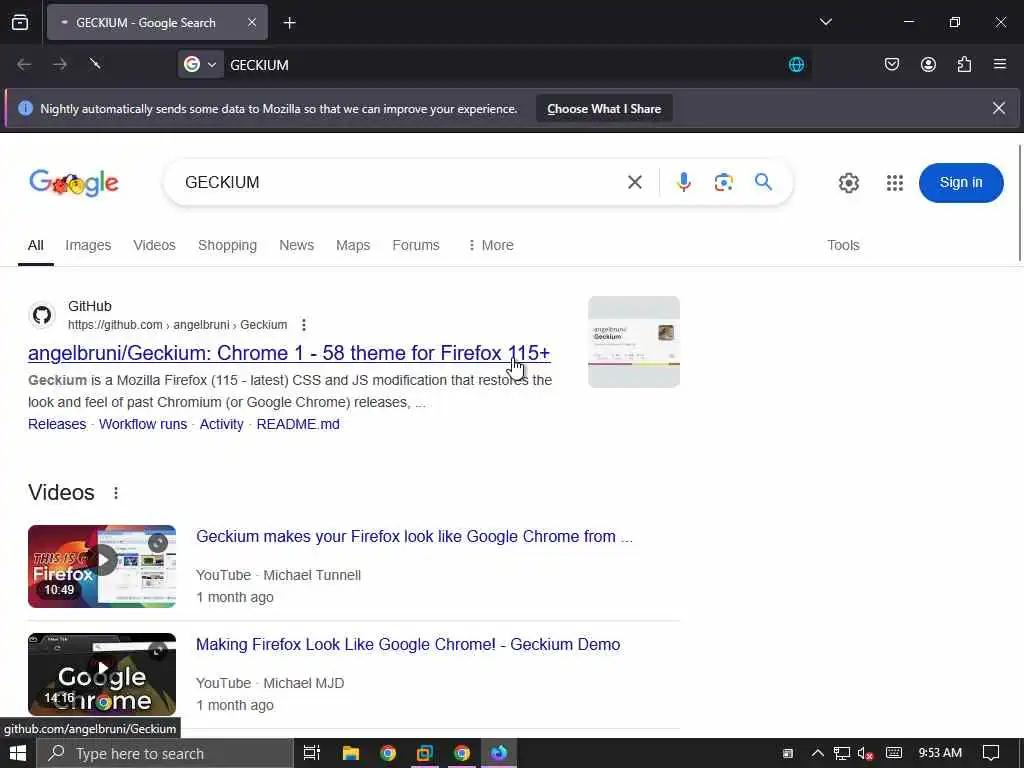Switch to the Maps tab
1024x768 pixels.
(353, 246)
